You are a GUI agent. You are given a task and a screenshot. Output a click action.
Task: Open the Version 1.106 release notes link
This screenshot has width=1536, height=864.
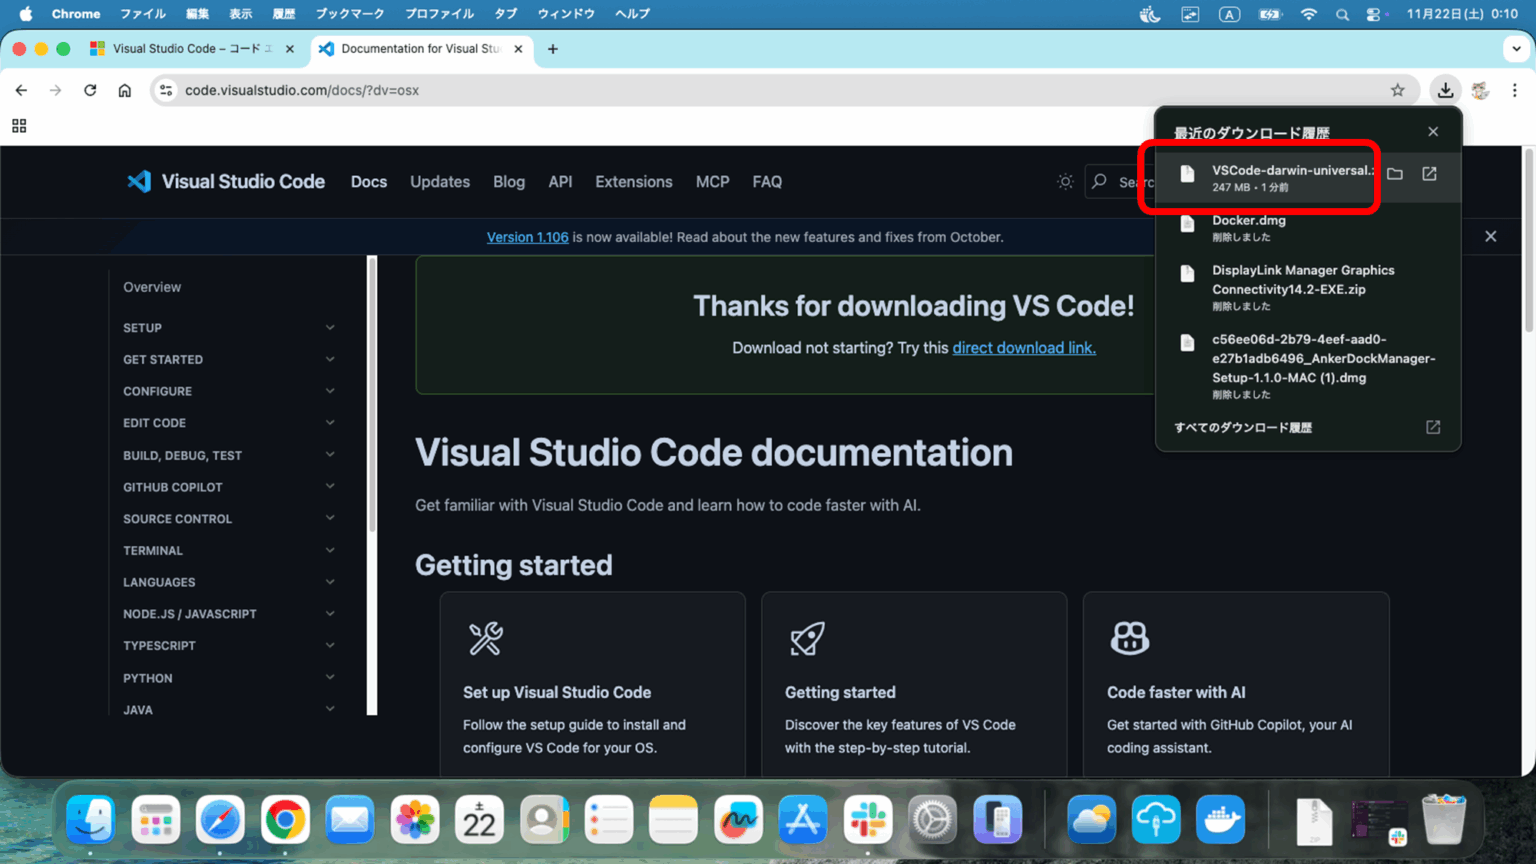pos(527,237)
